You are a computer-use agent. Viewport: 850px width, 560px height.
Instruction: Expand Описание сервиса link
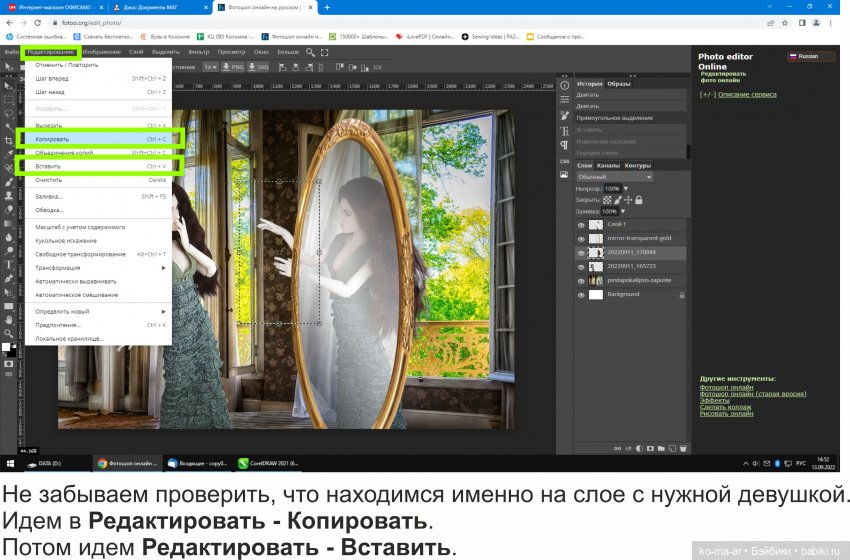click(x=747, y=94)
